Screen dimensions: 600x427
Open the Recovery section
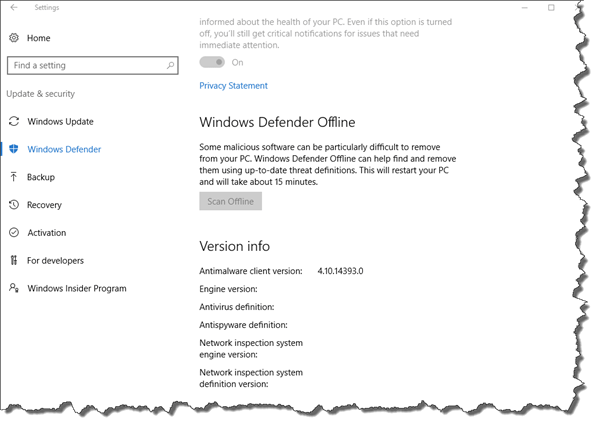[x=44, y=205]
